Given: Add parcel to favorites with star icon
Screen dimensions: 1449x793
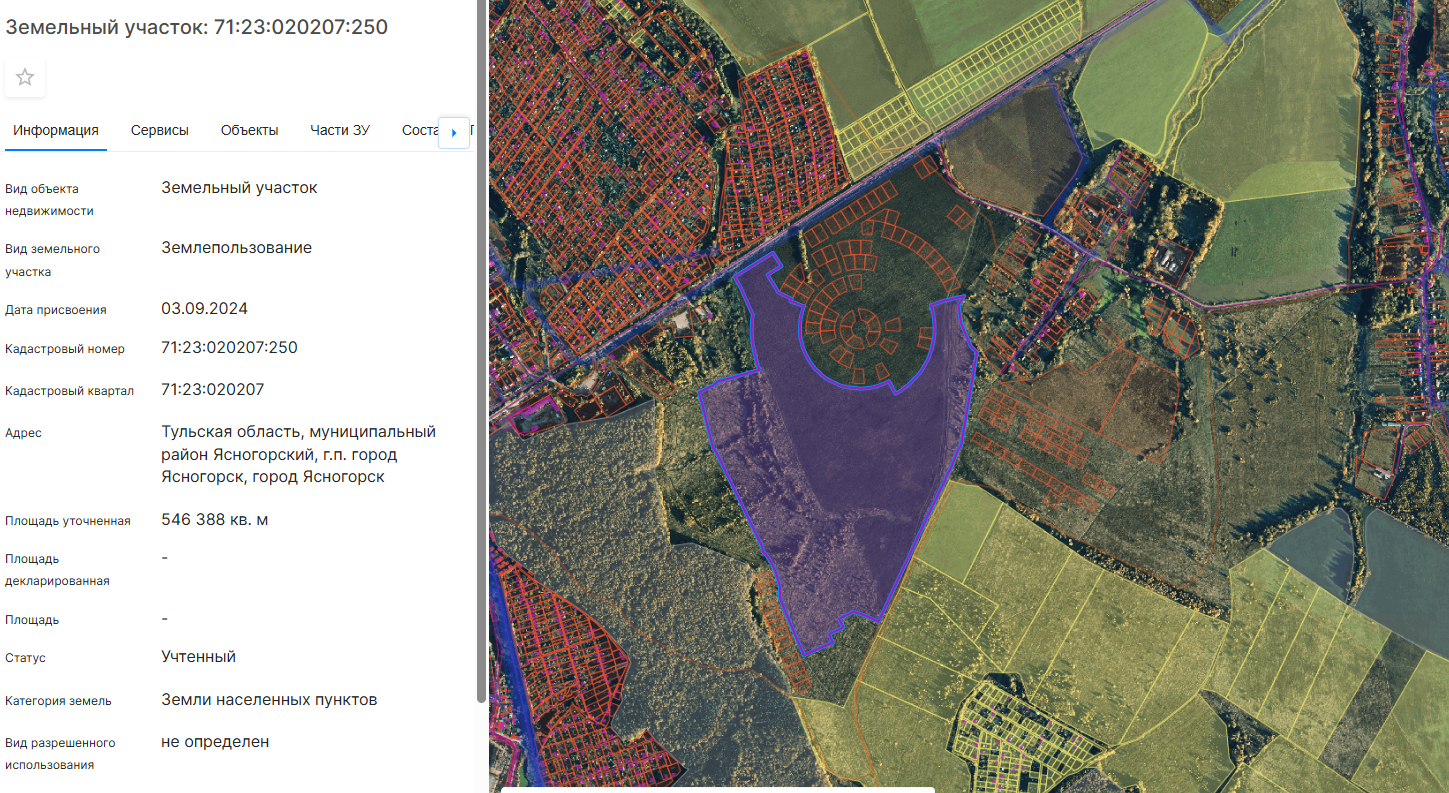Looking at the screenshot, I should (25, 78).
